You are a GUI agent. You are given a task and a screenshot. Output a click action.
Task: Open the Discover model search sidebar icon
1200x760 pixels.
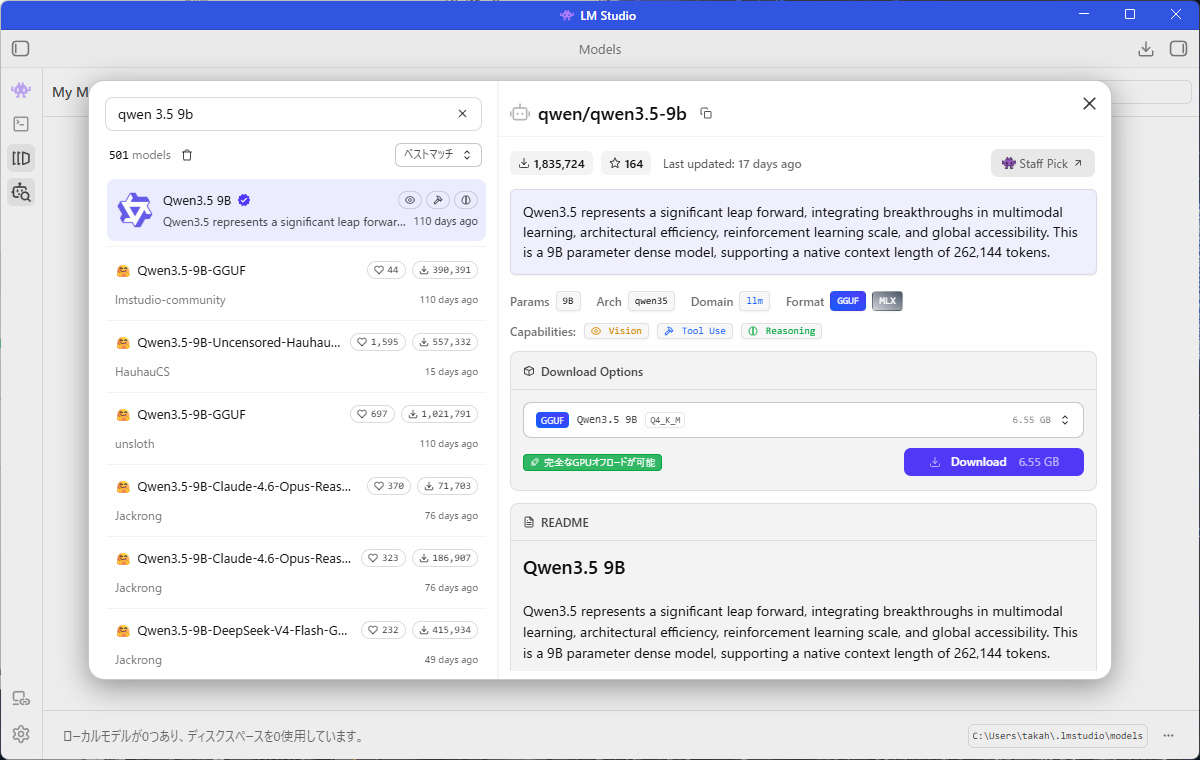click(21, 192)
